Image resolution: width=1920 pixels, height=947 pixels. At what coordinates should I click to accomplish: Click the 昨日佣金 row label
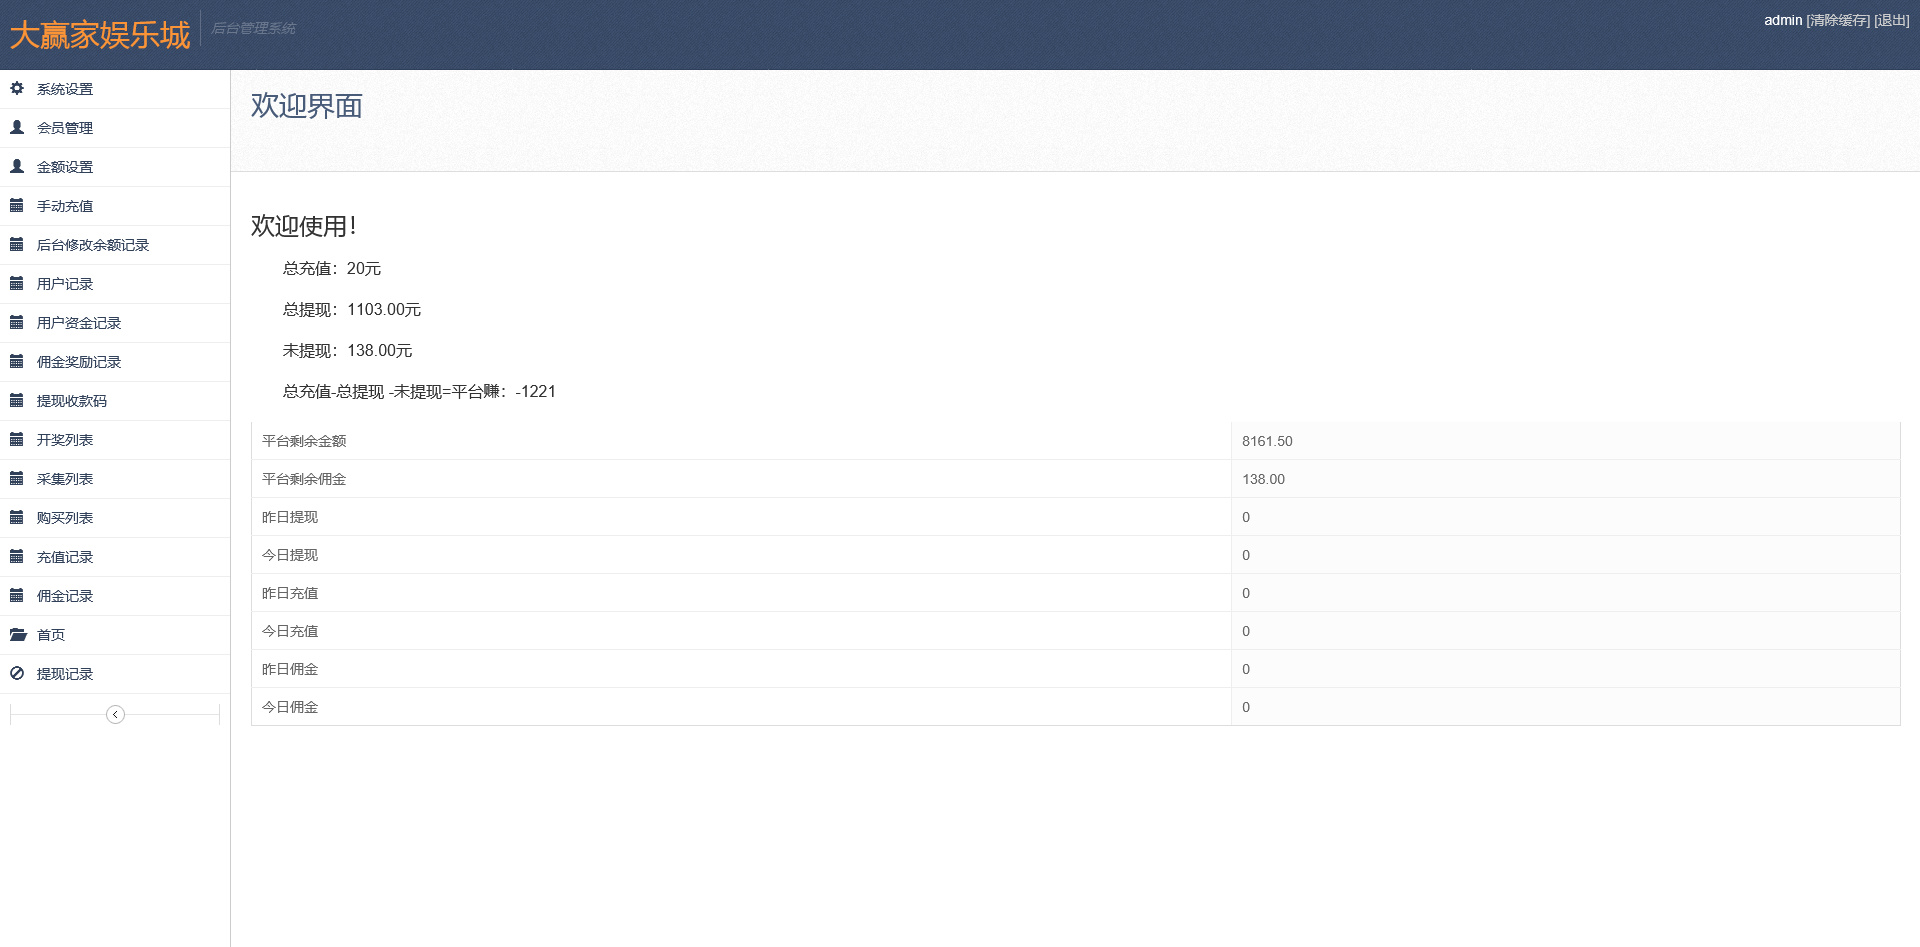click(290, 669)
